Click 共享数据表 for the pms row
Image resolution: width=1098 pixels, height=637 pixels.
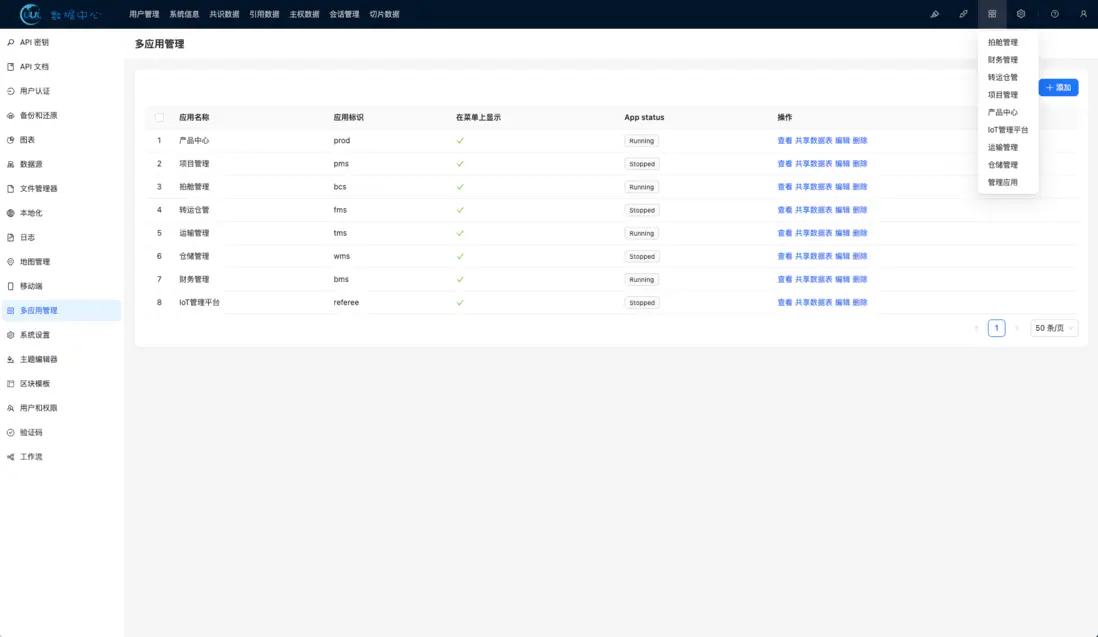click(x=813, y=164)
